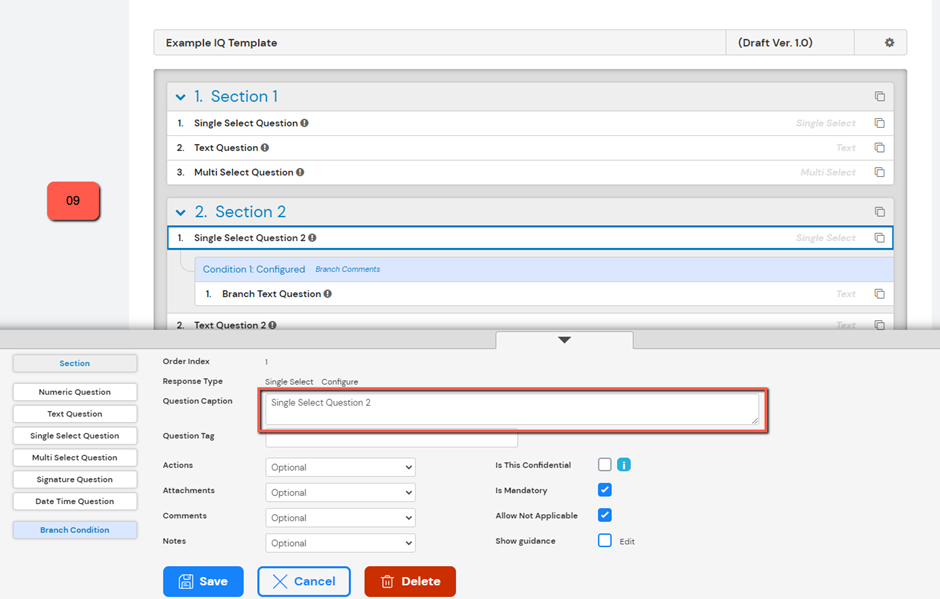Open the Actions dropdown
Viewport: 940px width, 599px height.
coord(340,467)
